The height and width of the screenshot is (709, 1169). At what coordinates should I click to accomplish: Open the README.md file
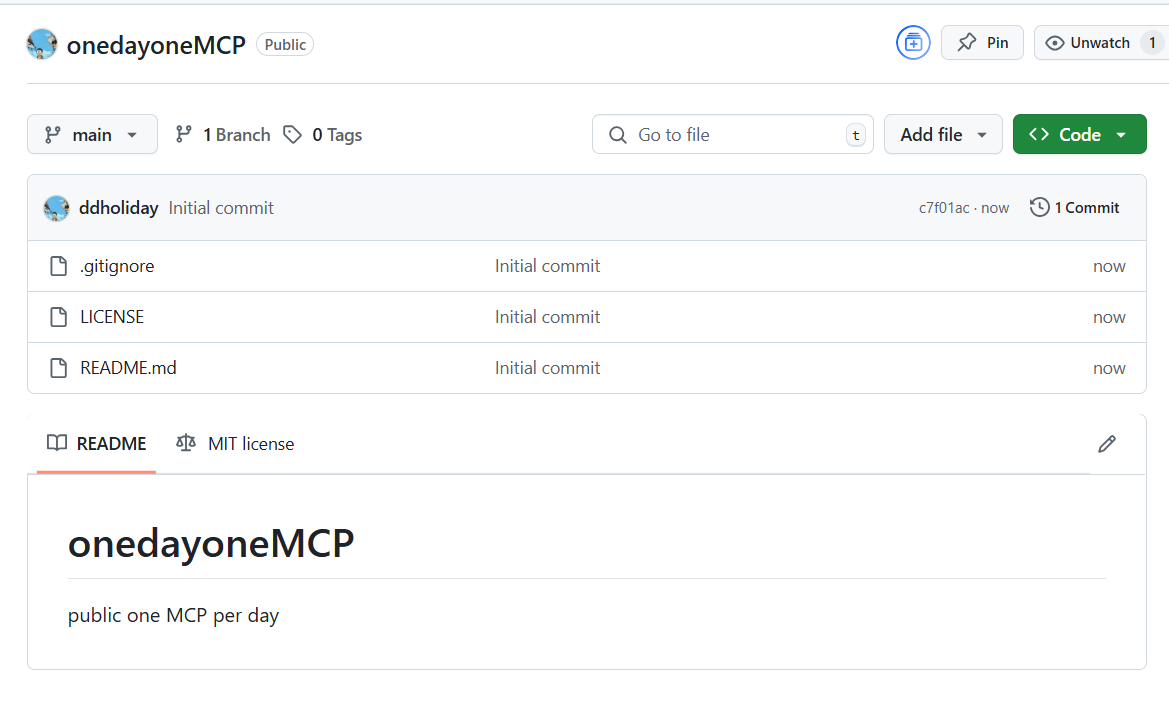tap(128, 368)
